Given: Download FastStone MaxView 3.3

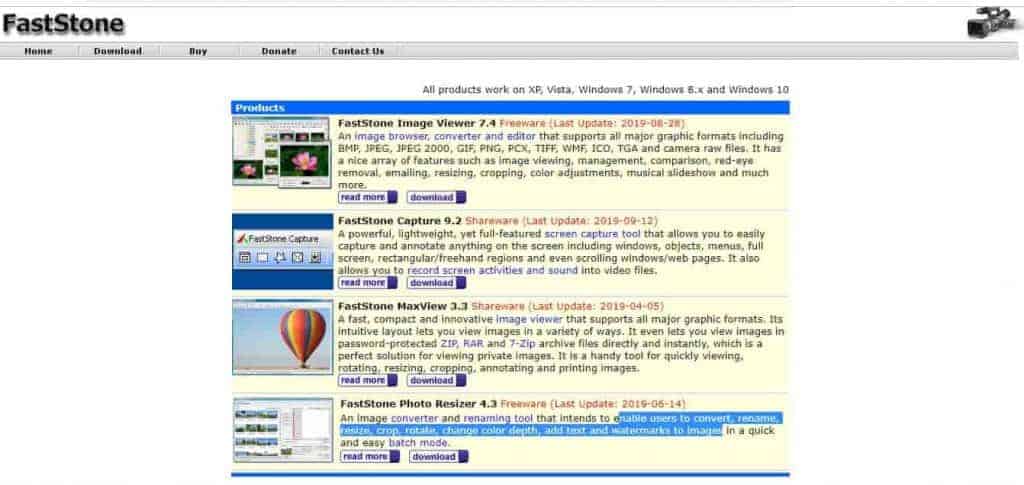Looking at the screenshot, I should [x=436, y=380].
